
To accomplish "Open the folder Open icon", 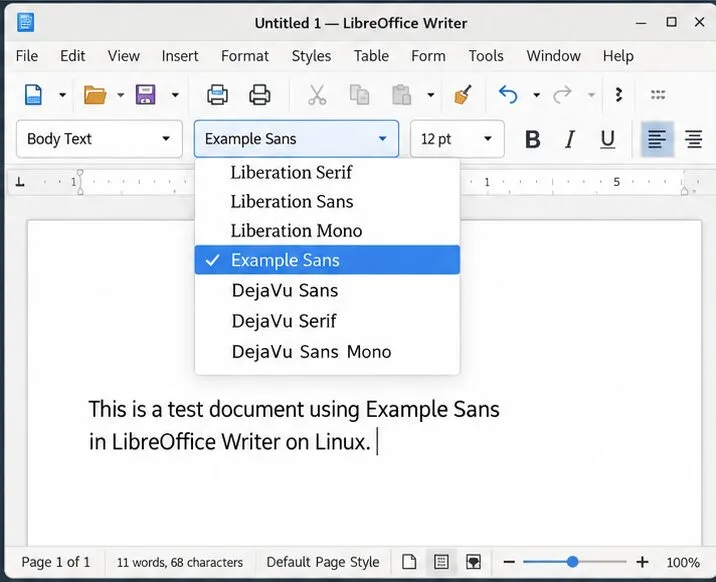I will tap(95, 95).
